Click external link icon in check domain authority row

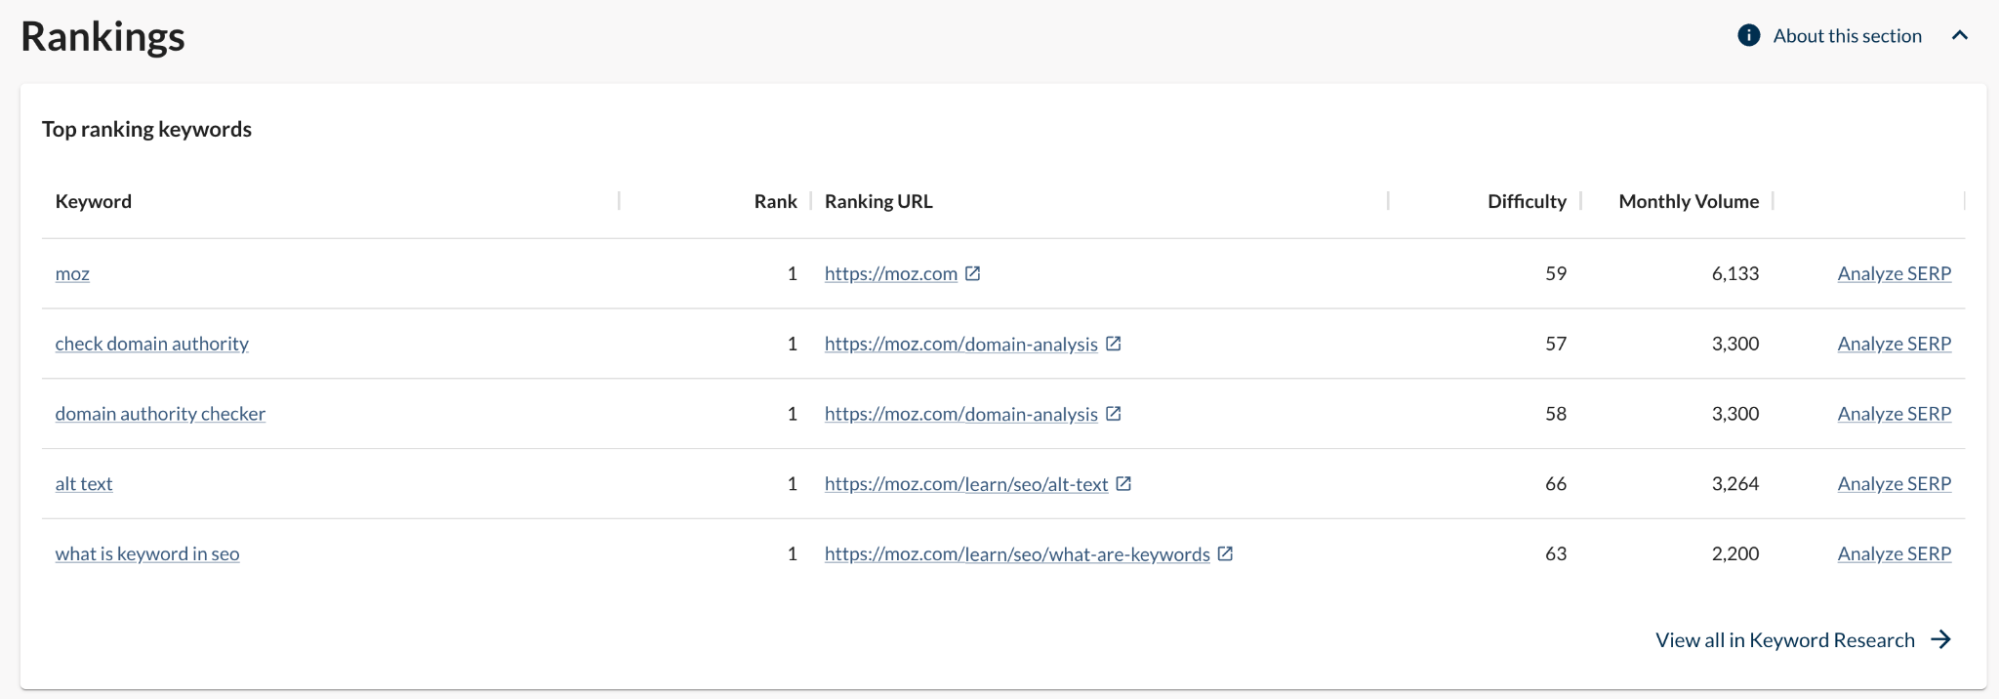tap(1113, 343)
